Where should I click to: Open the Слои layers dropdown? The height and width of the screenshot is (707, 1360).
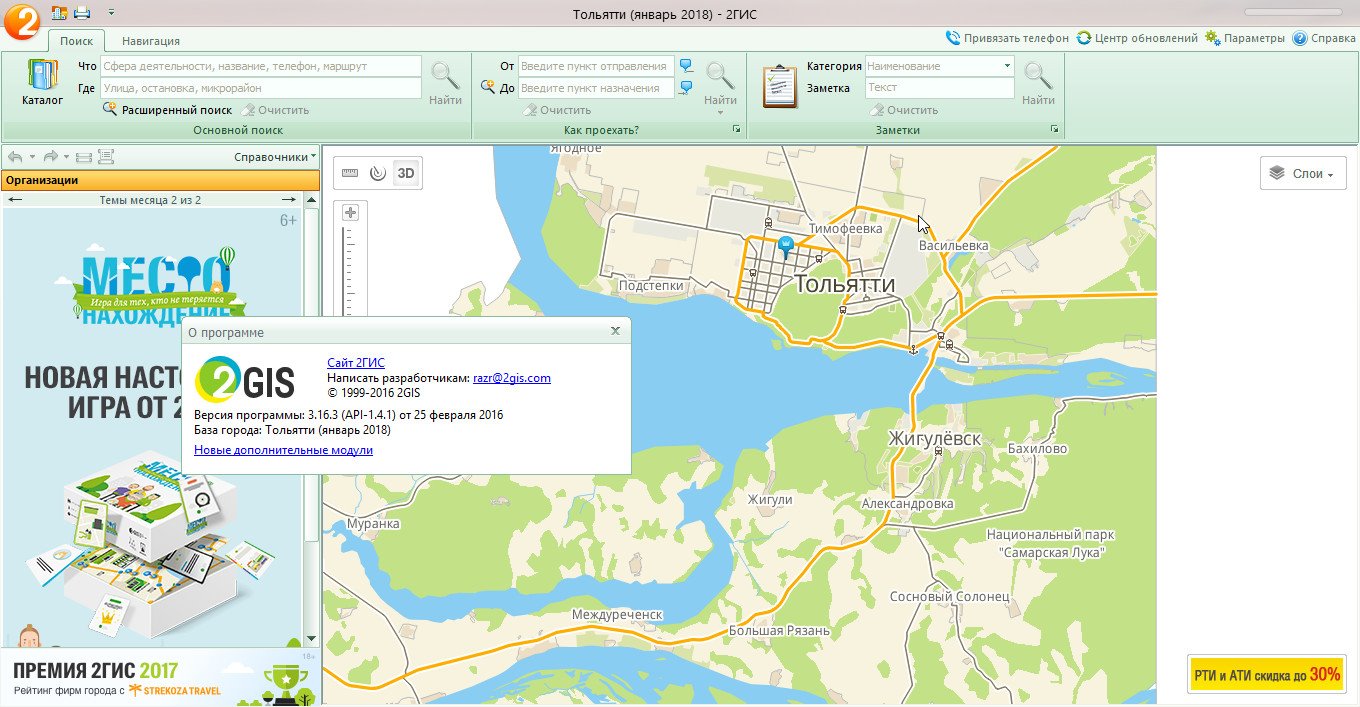point(1302,173)
